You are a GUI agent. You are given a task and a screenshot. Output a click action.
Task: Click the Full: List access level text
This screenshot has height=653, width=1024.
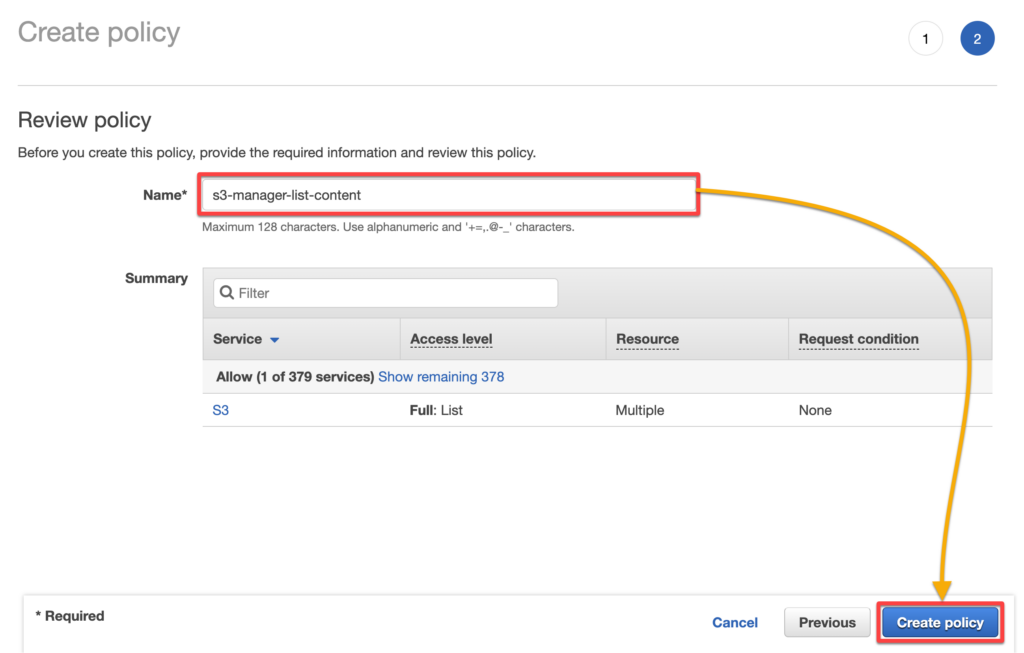point(435,410)
